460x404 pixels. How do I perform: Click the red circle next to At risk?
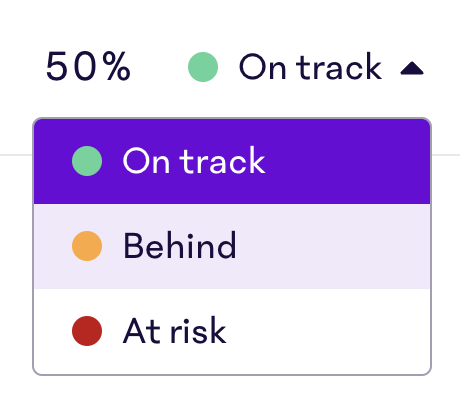(87, 331)
